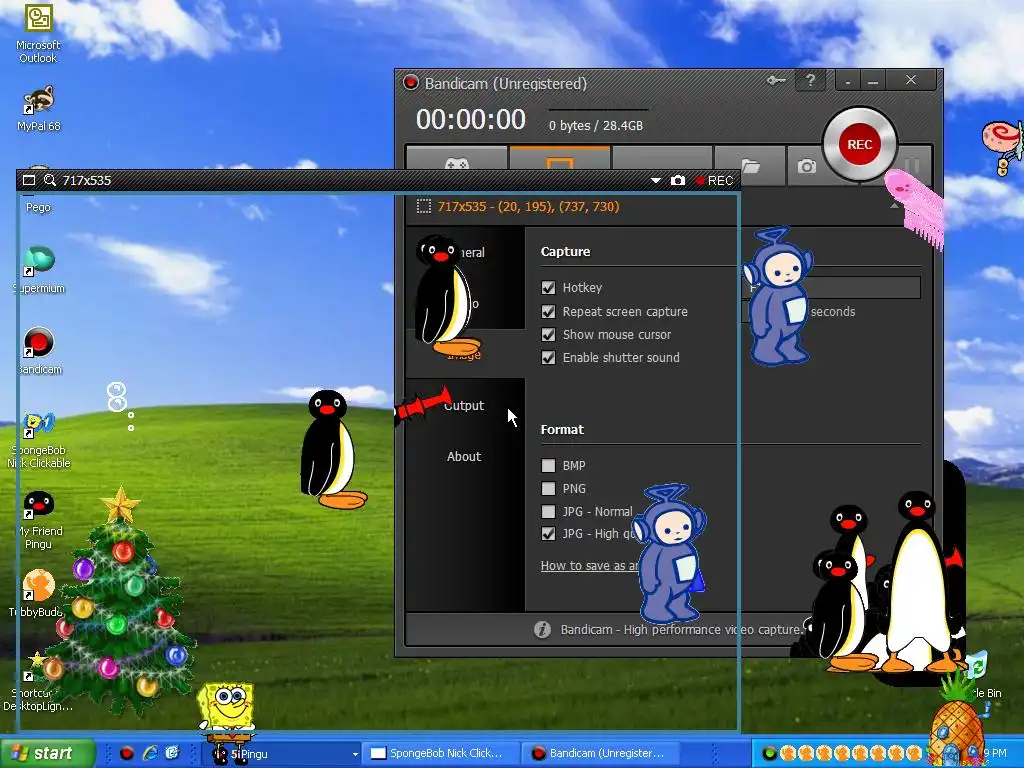Select SpongeBob Nick Clickable desktop icon
1024x768 pixels.
[39, 440]
